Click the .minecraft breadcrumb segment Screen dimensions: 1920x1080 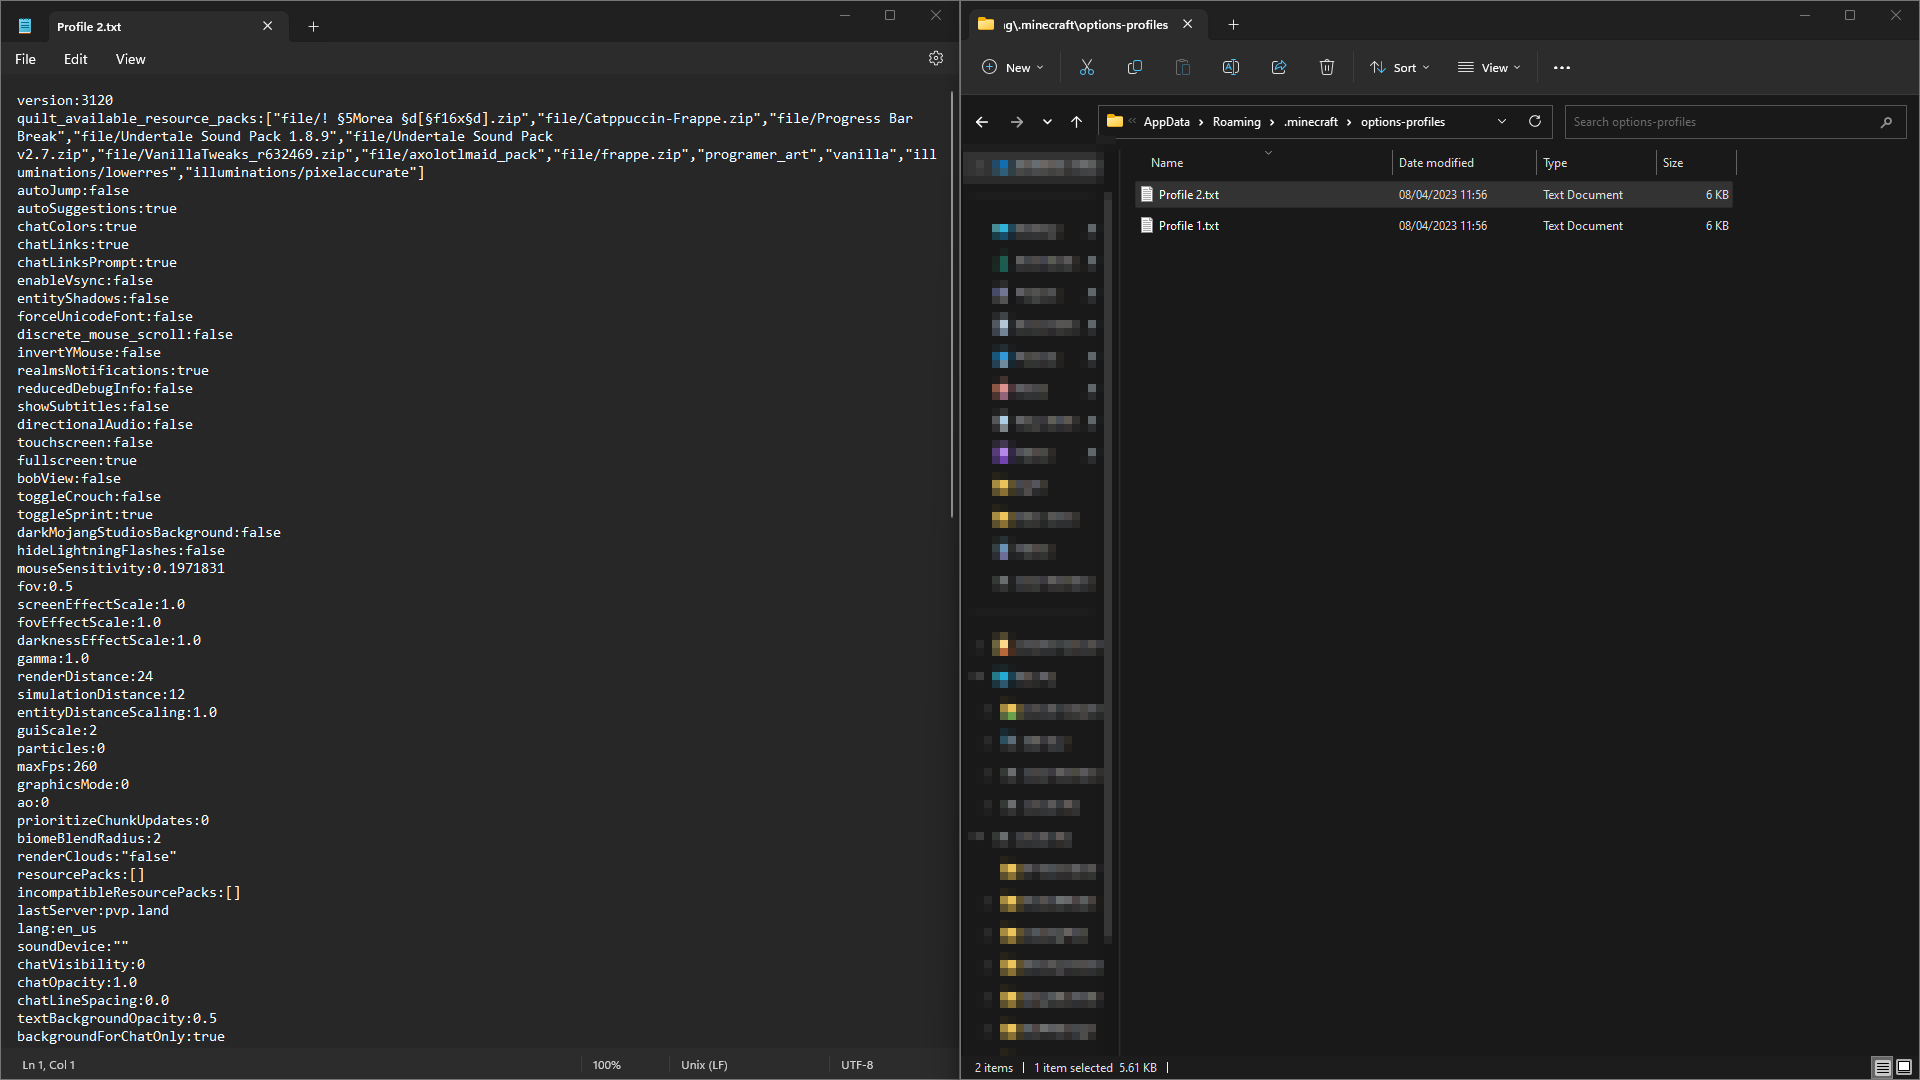click(x=1310, y=122)
